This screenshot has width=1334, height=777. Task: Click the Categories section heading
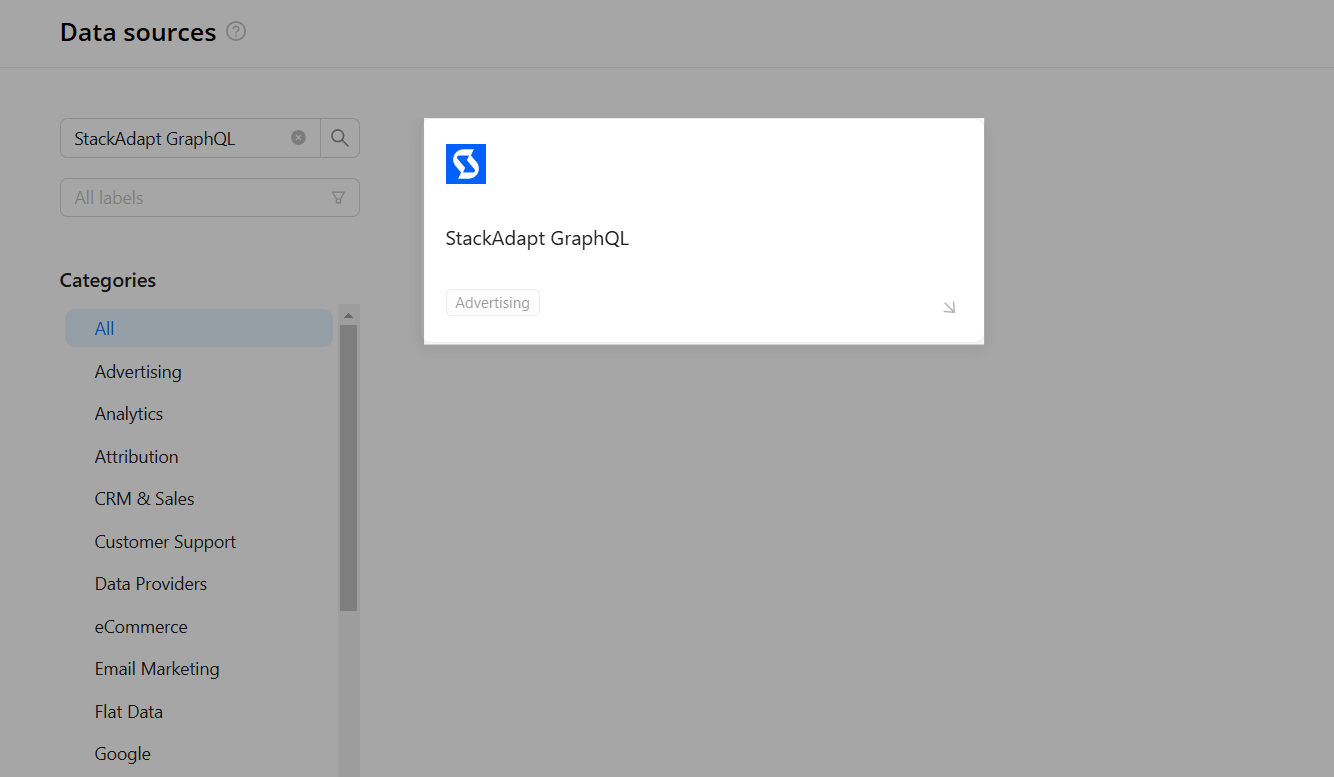click(x=108, y=280)
